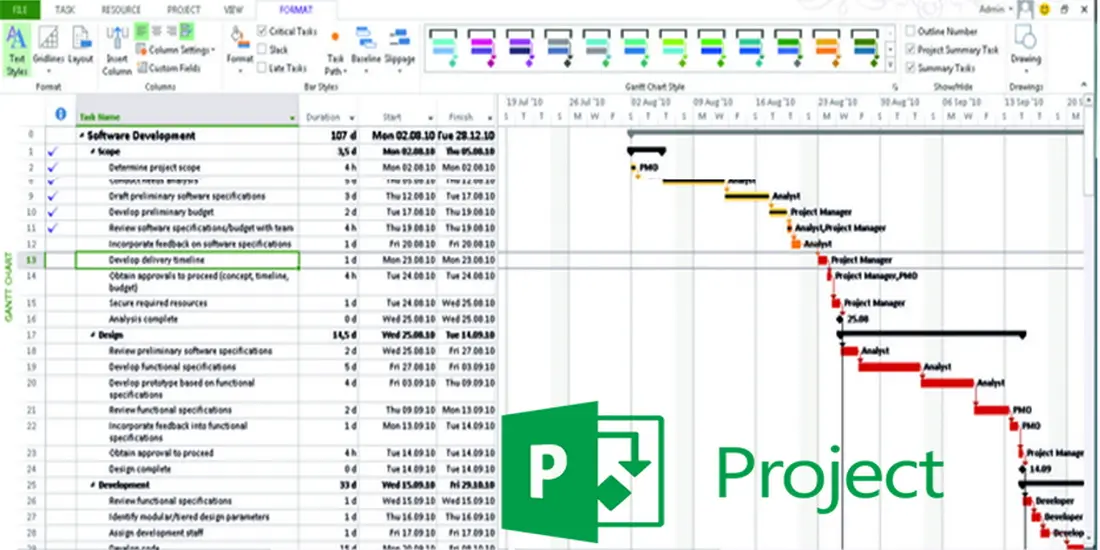
Task: Click the Design summary bar in the chart
Action: pos(932,335)
